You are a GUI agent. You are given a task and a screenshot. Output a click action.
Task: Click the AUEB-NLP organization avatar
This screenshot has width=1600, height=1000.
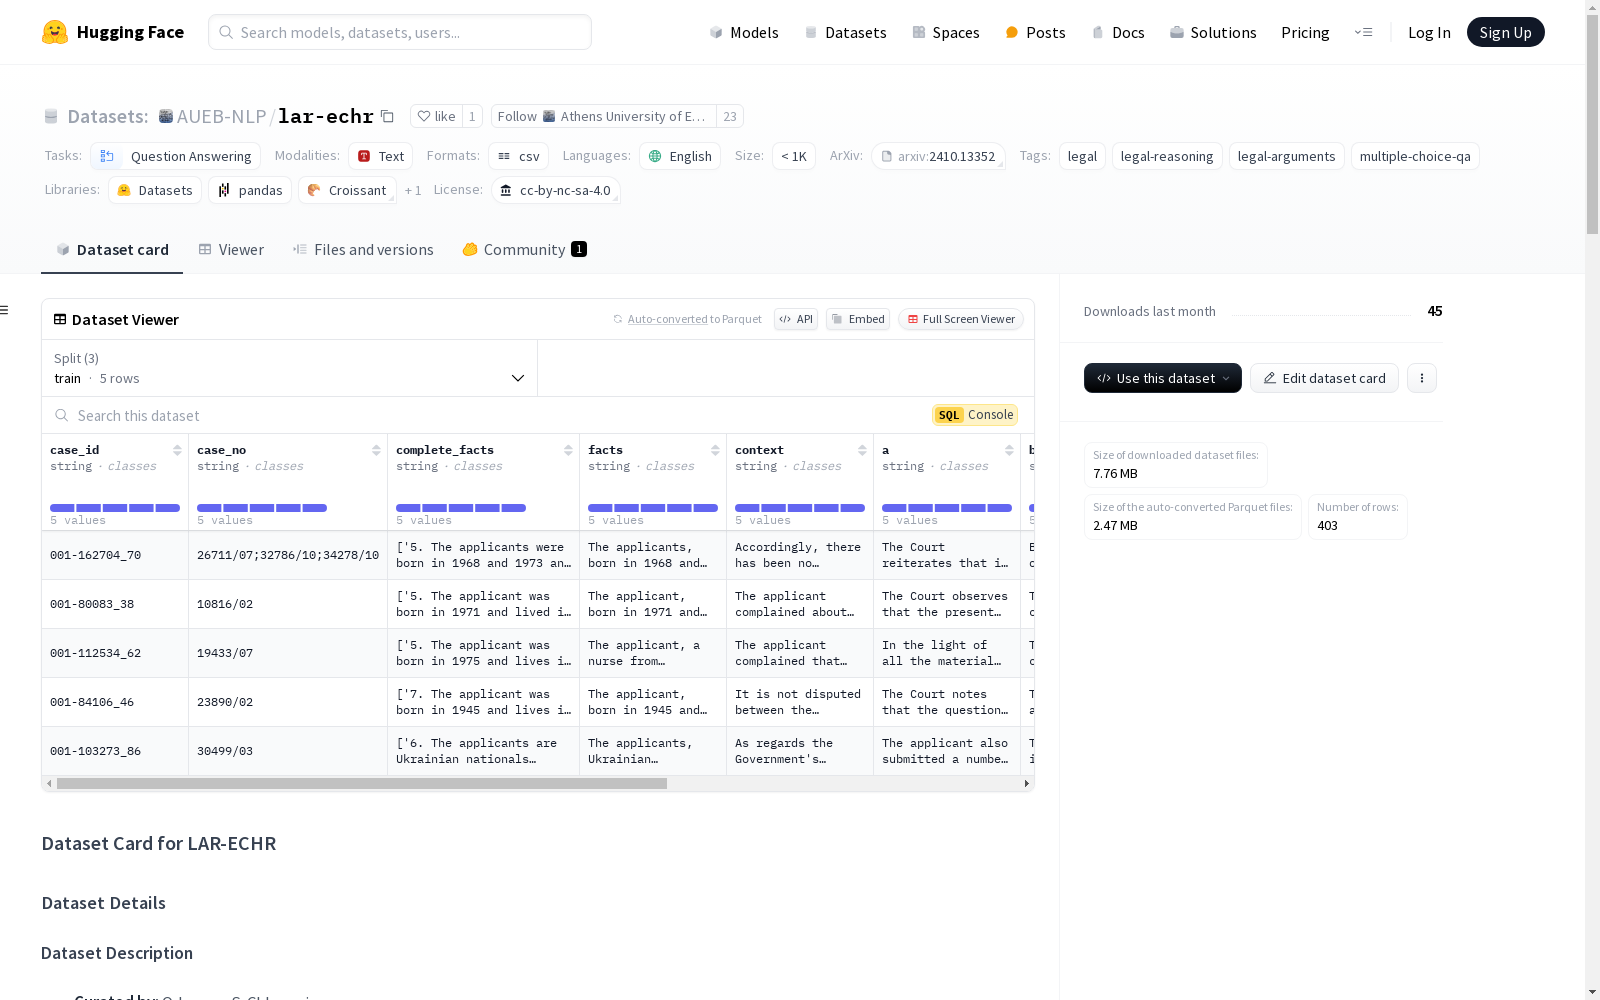point(166,116)
